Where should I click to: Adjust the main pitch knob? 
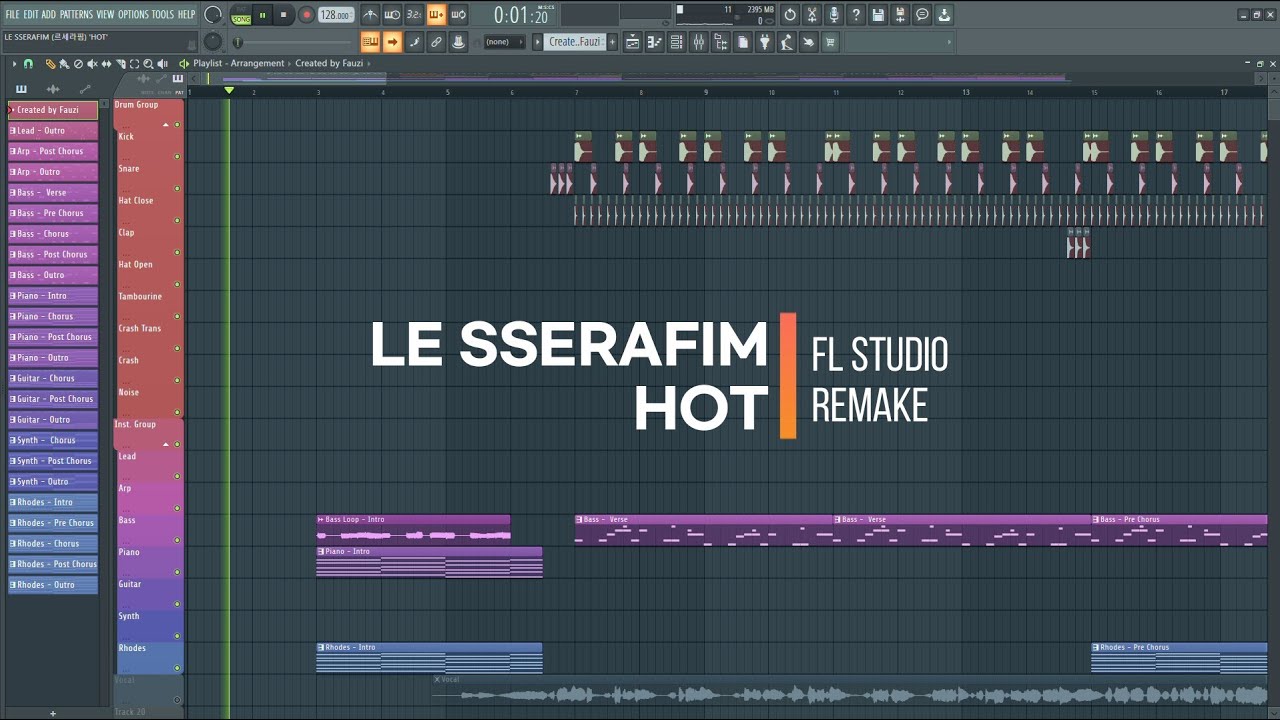tap(213, 42)
